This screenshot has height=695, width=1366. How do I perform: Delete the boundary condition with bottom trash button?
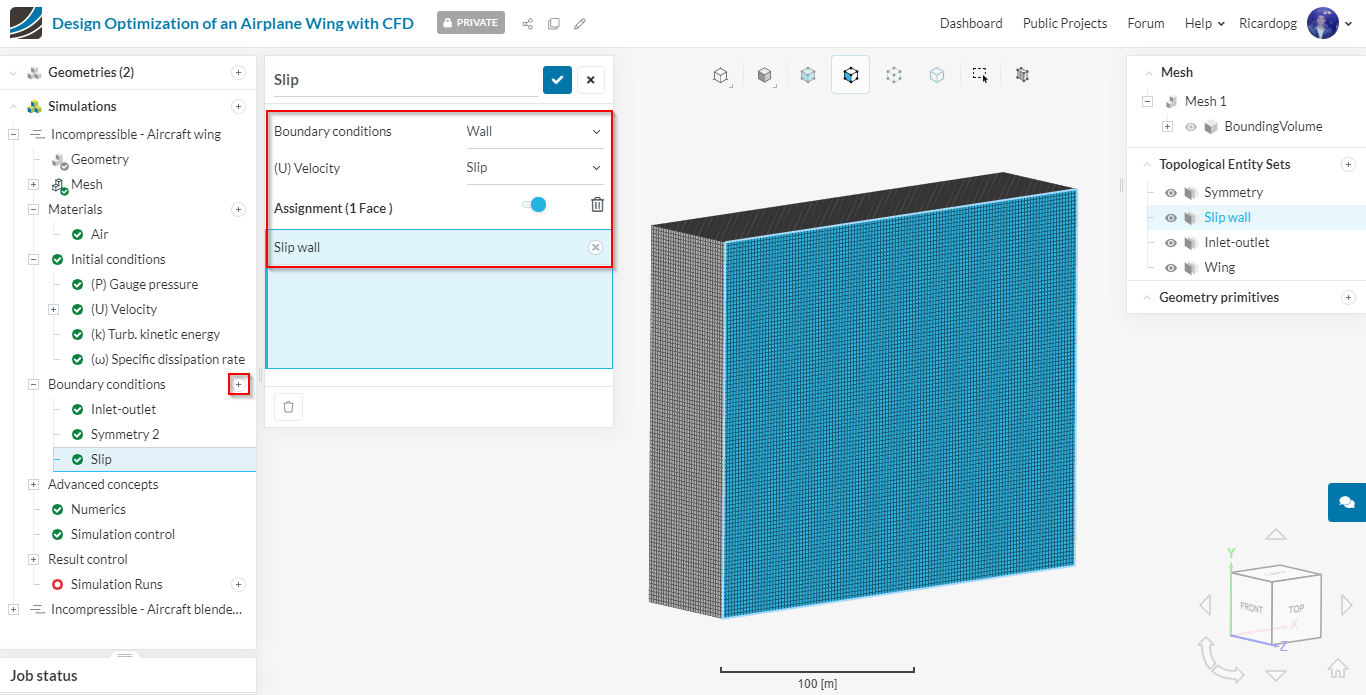(x=288, y=407)
